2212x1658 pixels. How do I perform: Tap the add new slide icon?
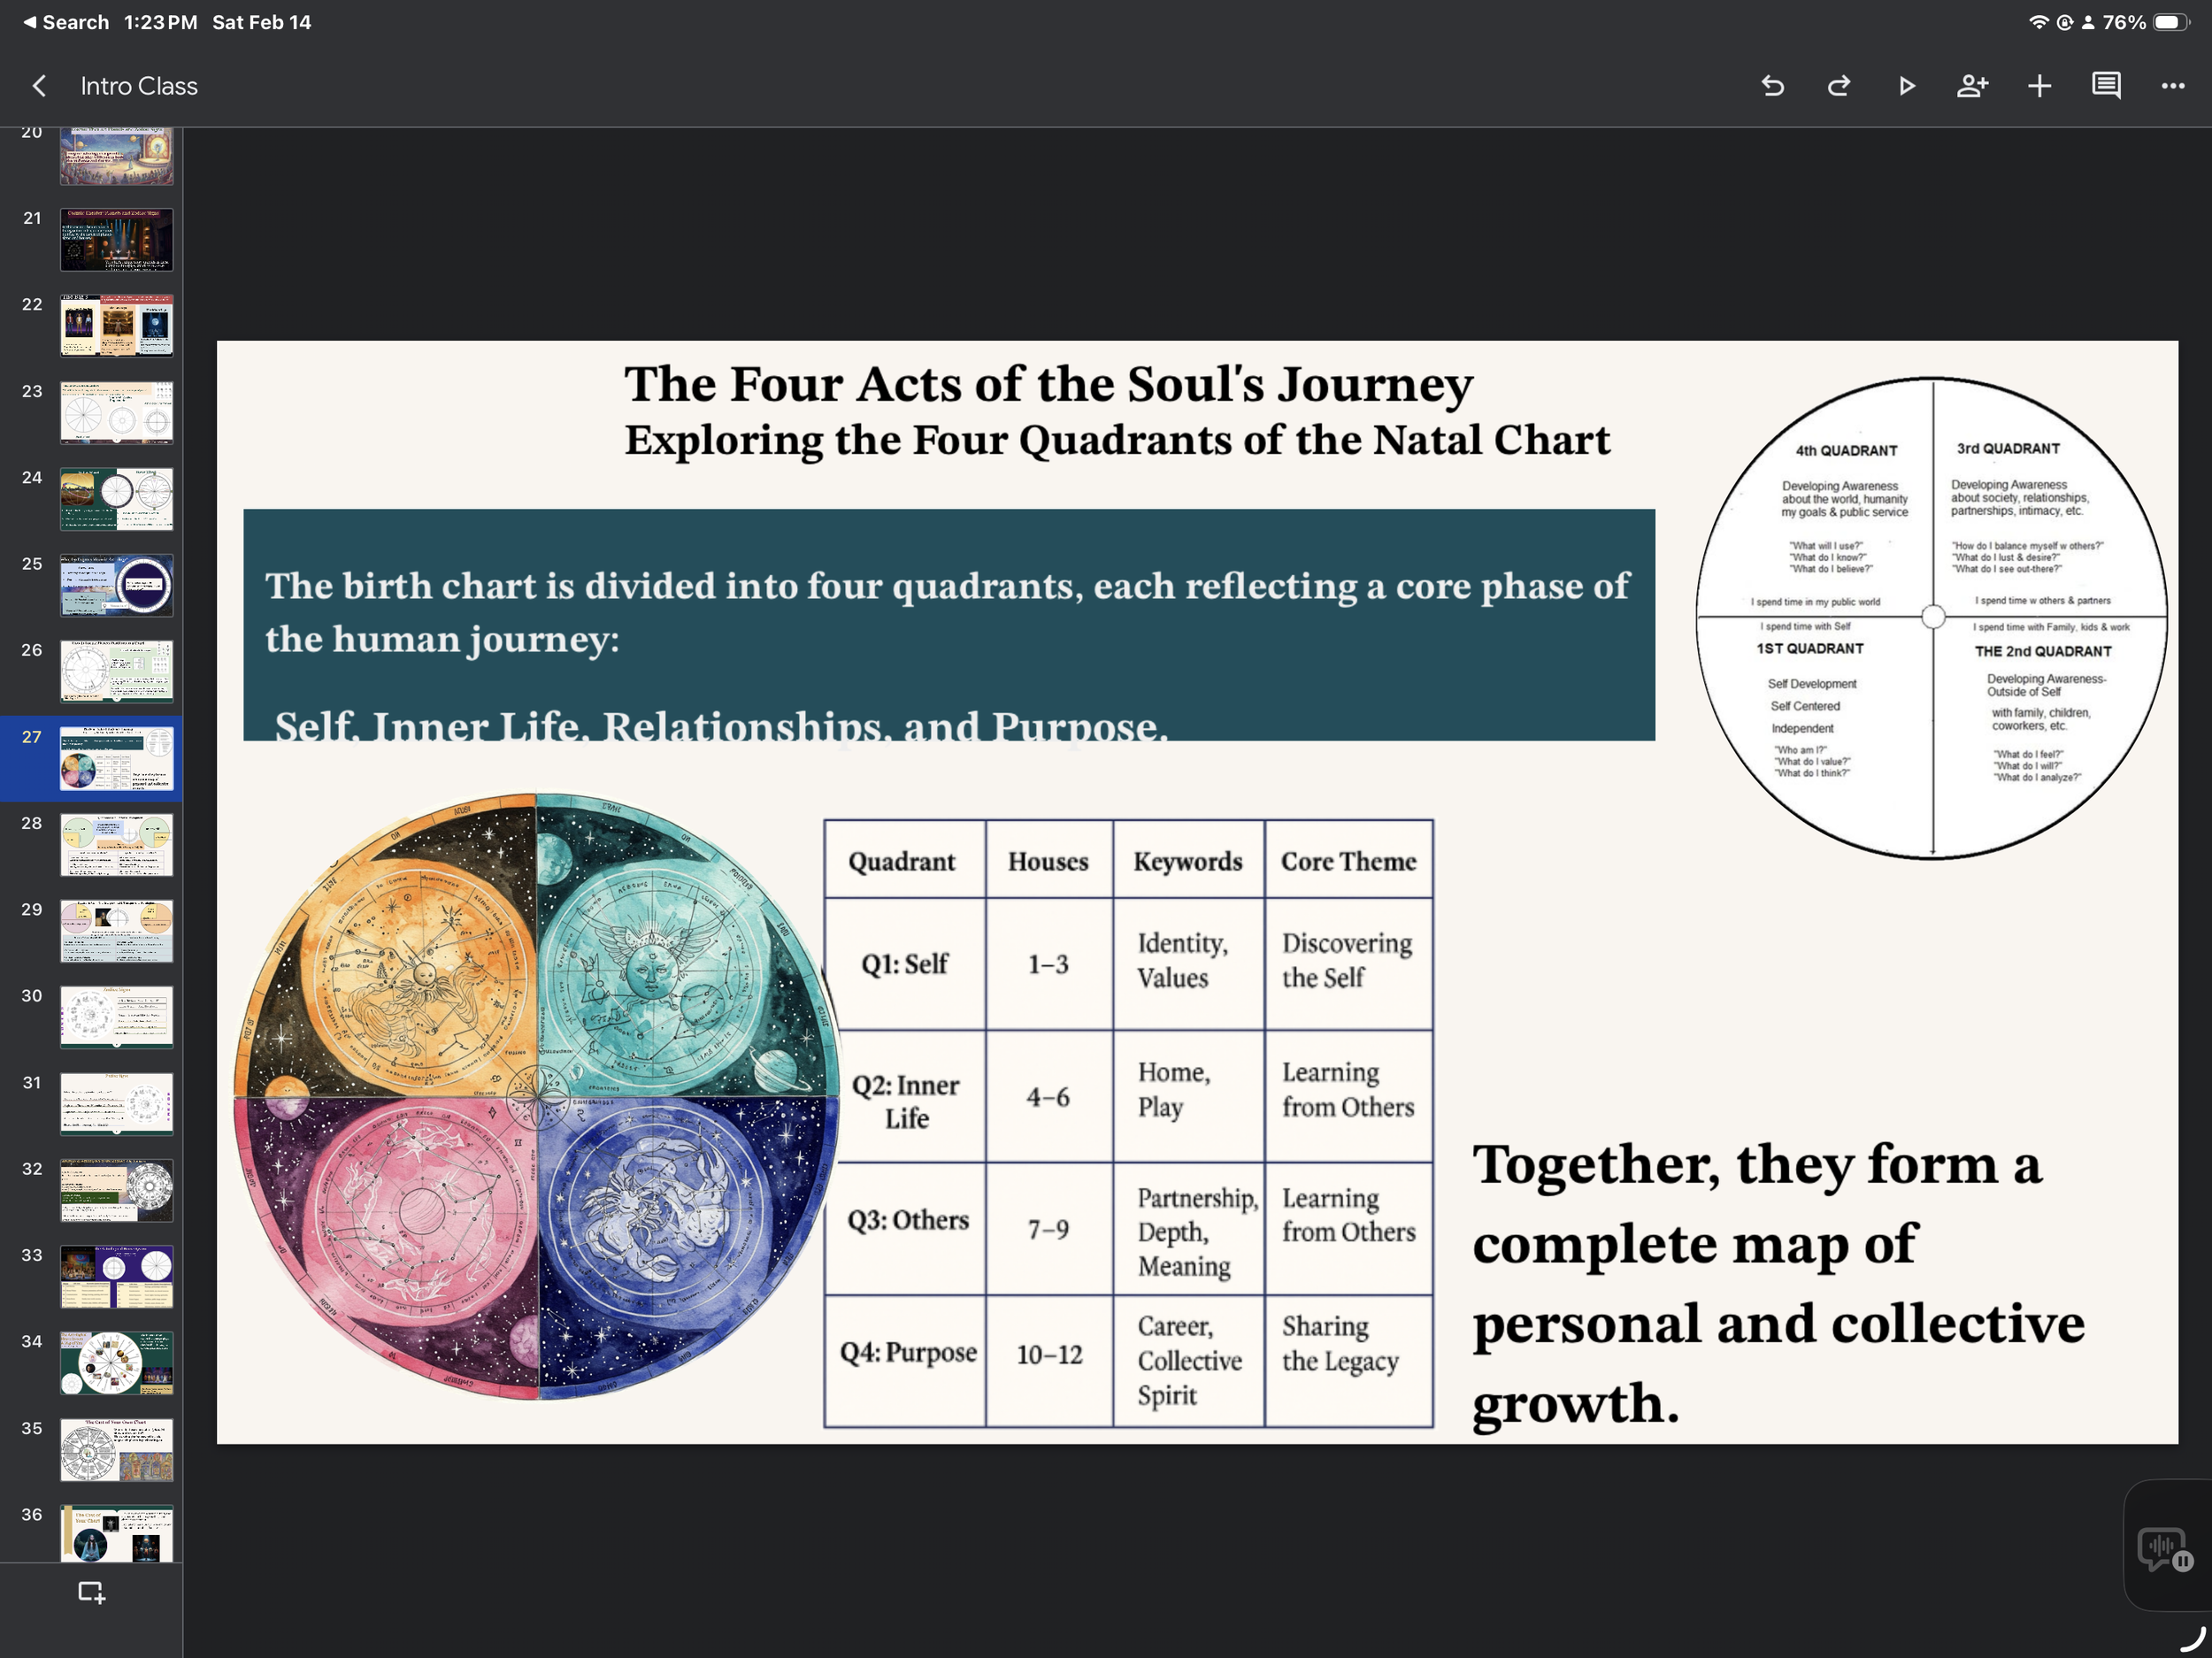91,1592
